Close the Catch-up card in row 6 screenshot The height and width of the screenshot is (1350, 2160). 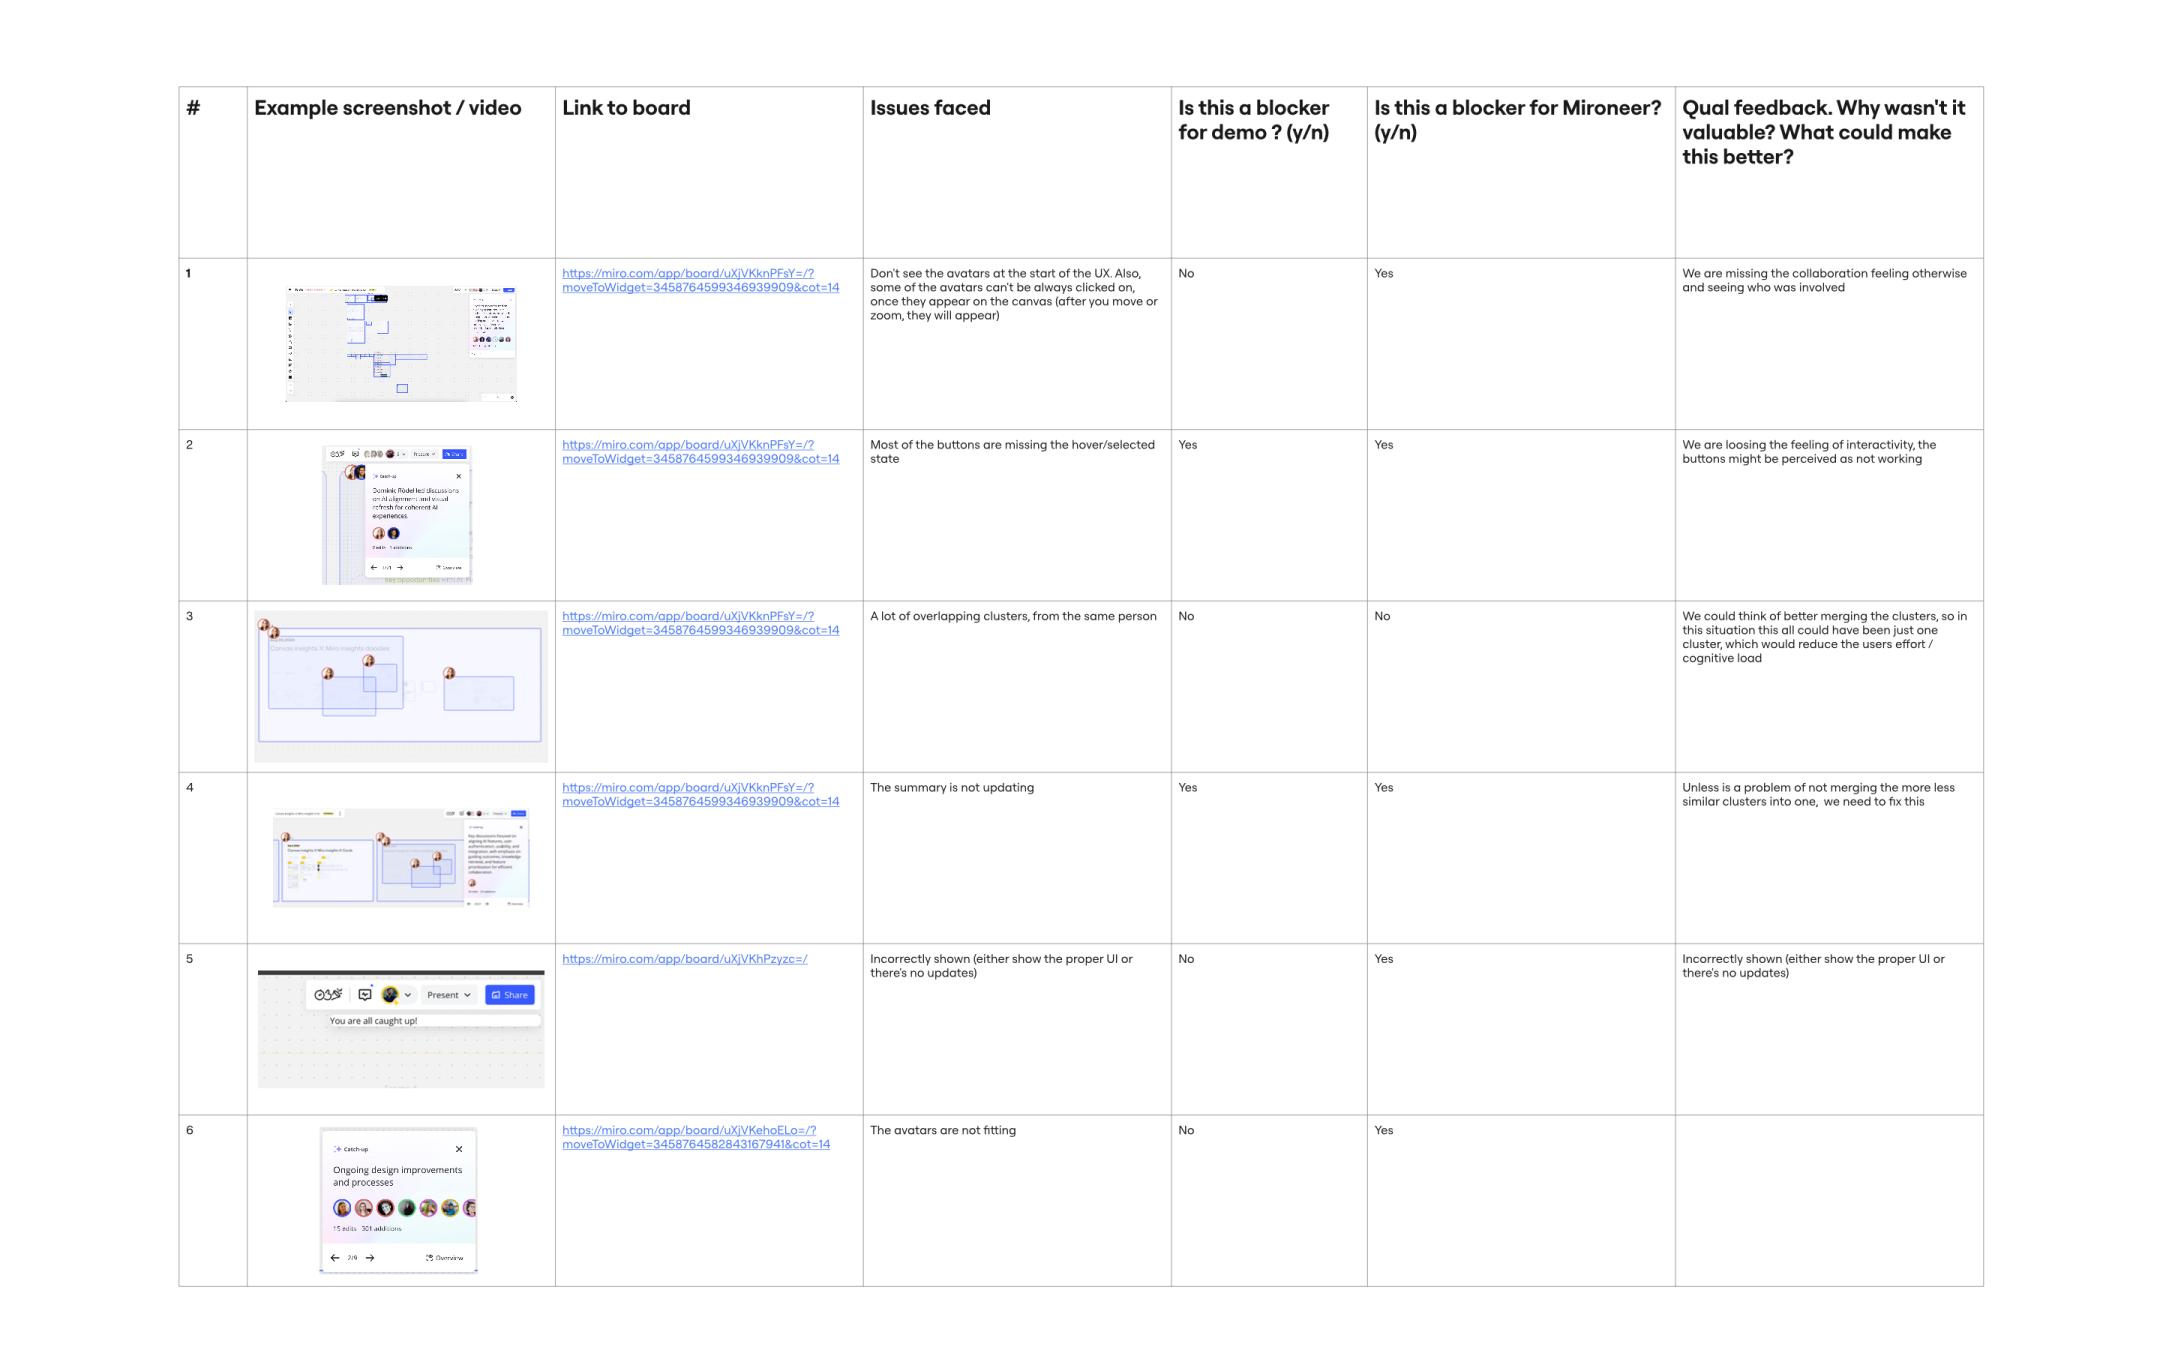pyautogui.click(x=459, y=1149)
